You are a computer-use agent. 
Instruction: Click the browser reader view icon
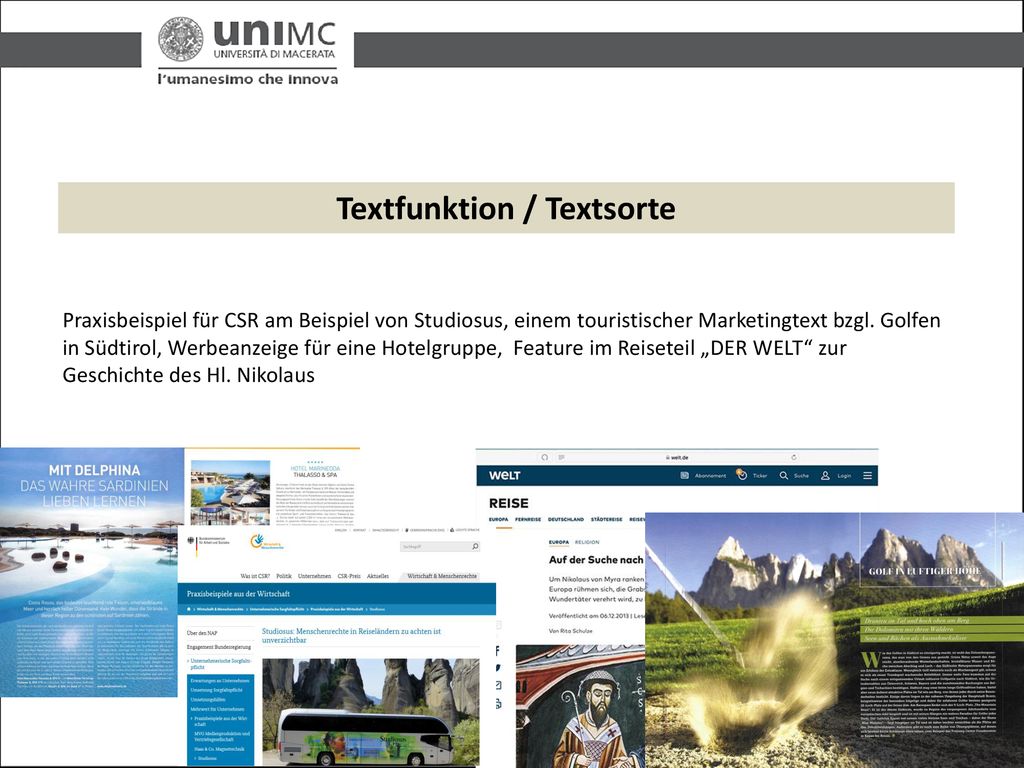(561, 457)
